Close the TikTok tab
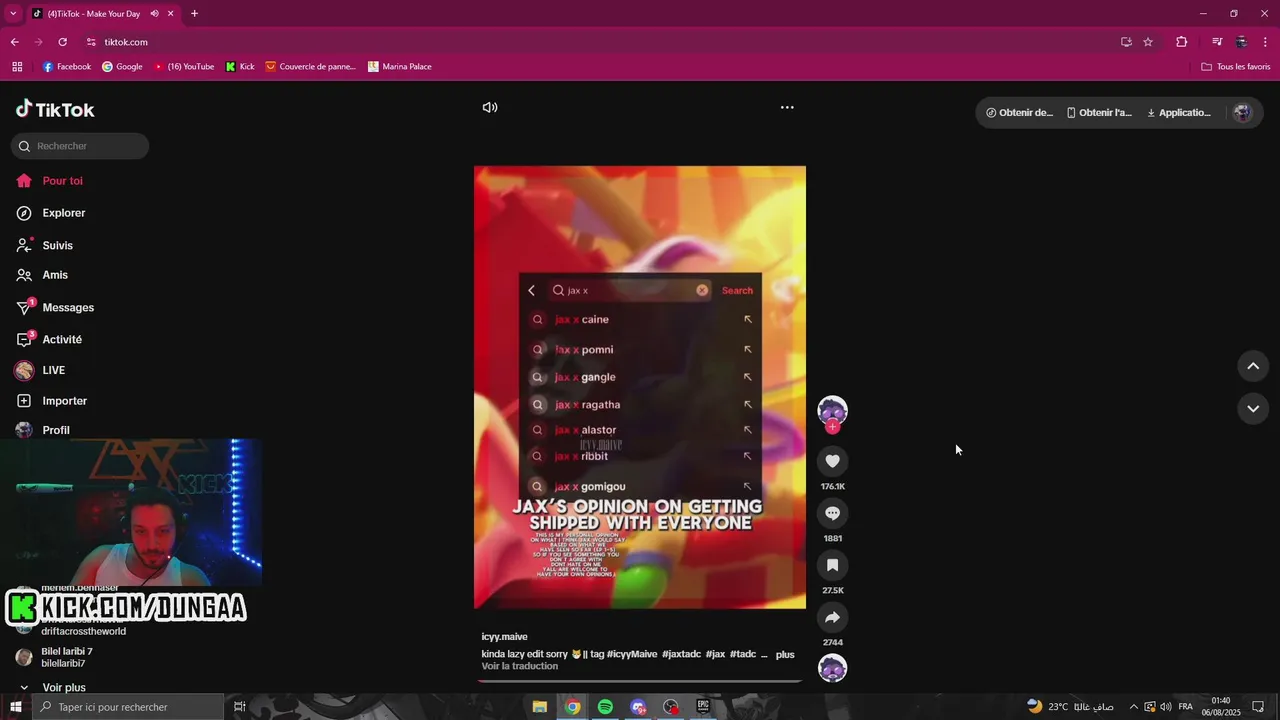Screen dimensions: 1280x720 (171, 14)
